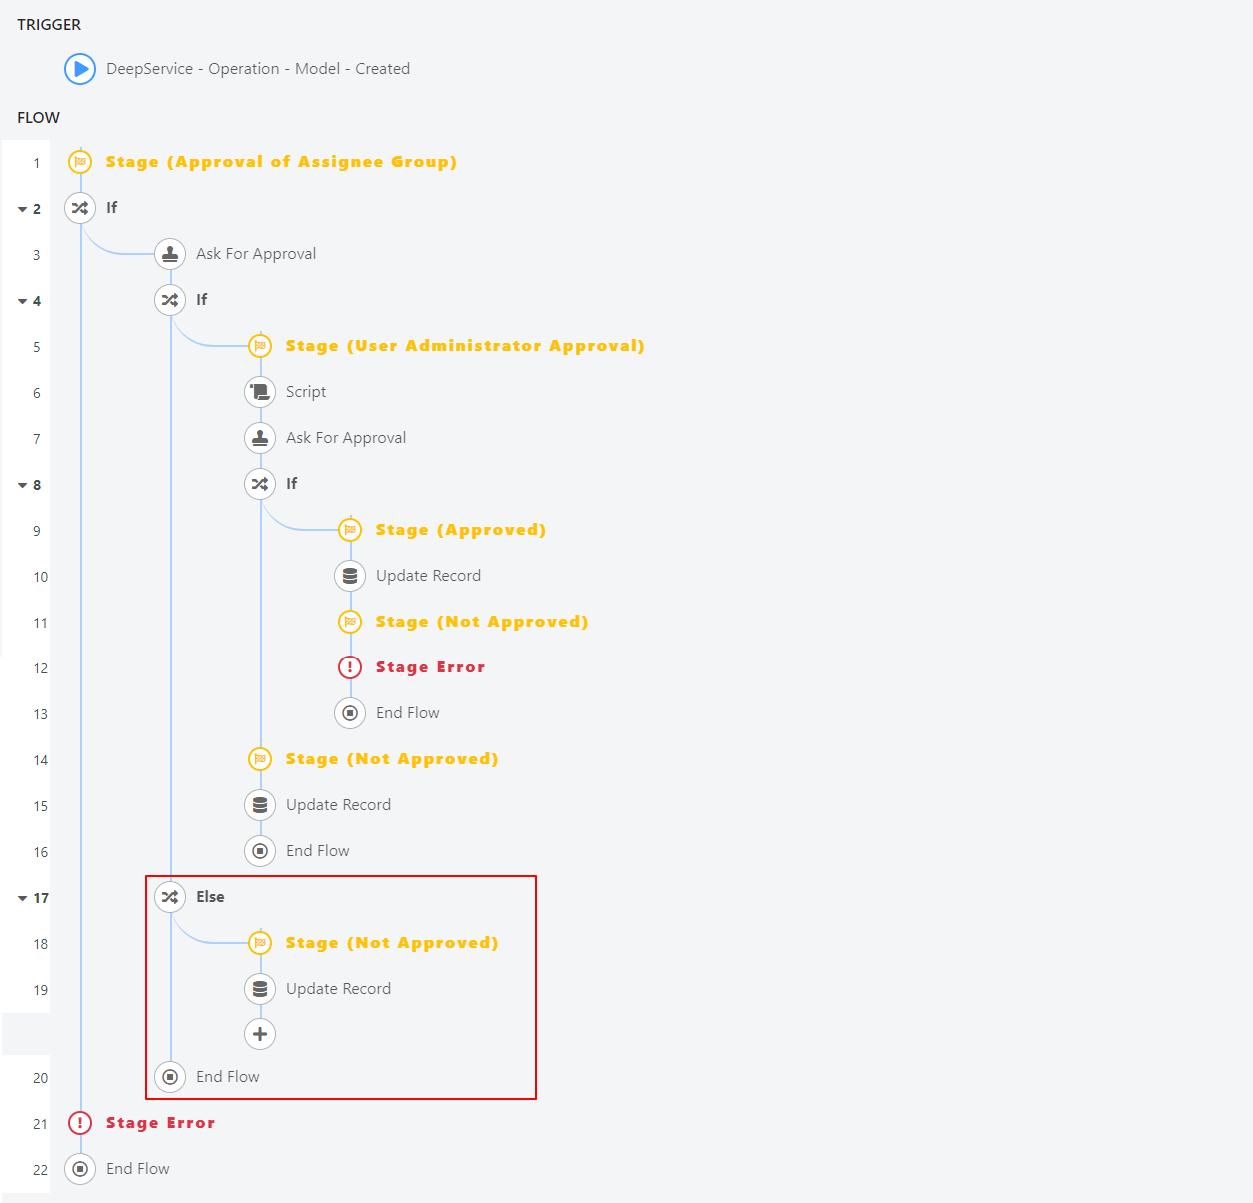Open the End Flow step on row 22
Screen dimensions: 1253x1203
click(138, 1169)
